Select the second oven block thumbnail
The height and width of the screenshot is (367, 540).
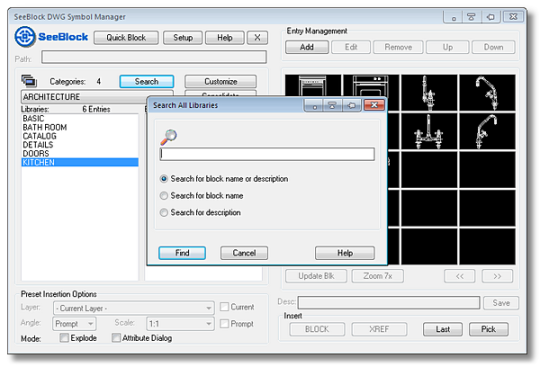click(x=371, y=86)
